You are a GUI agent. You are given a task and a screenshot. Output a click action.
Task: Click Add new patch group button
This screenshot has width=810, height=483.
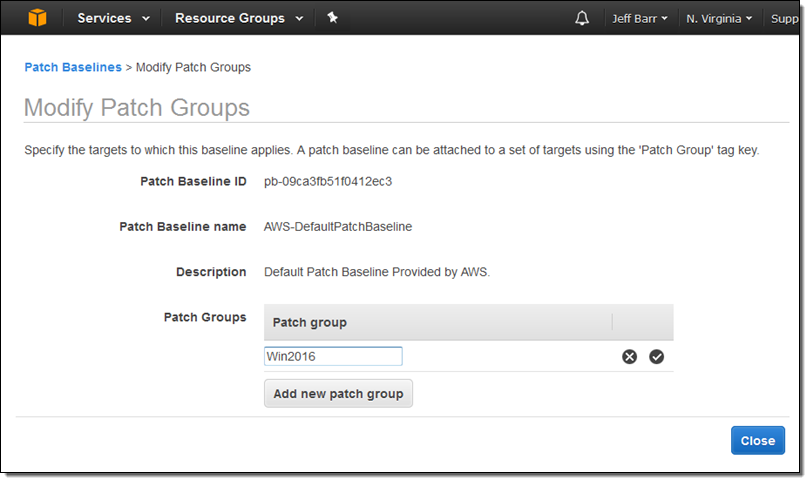pyautogui.click(x=338, y=394)
